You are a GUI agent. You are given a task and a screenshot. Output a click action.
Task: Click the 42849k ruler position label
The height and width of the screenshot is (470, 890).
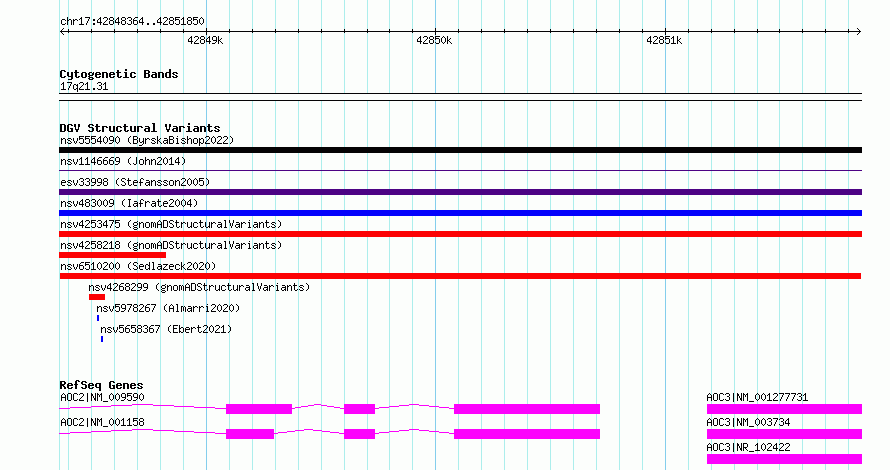point(205,41)
